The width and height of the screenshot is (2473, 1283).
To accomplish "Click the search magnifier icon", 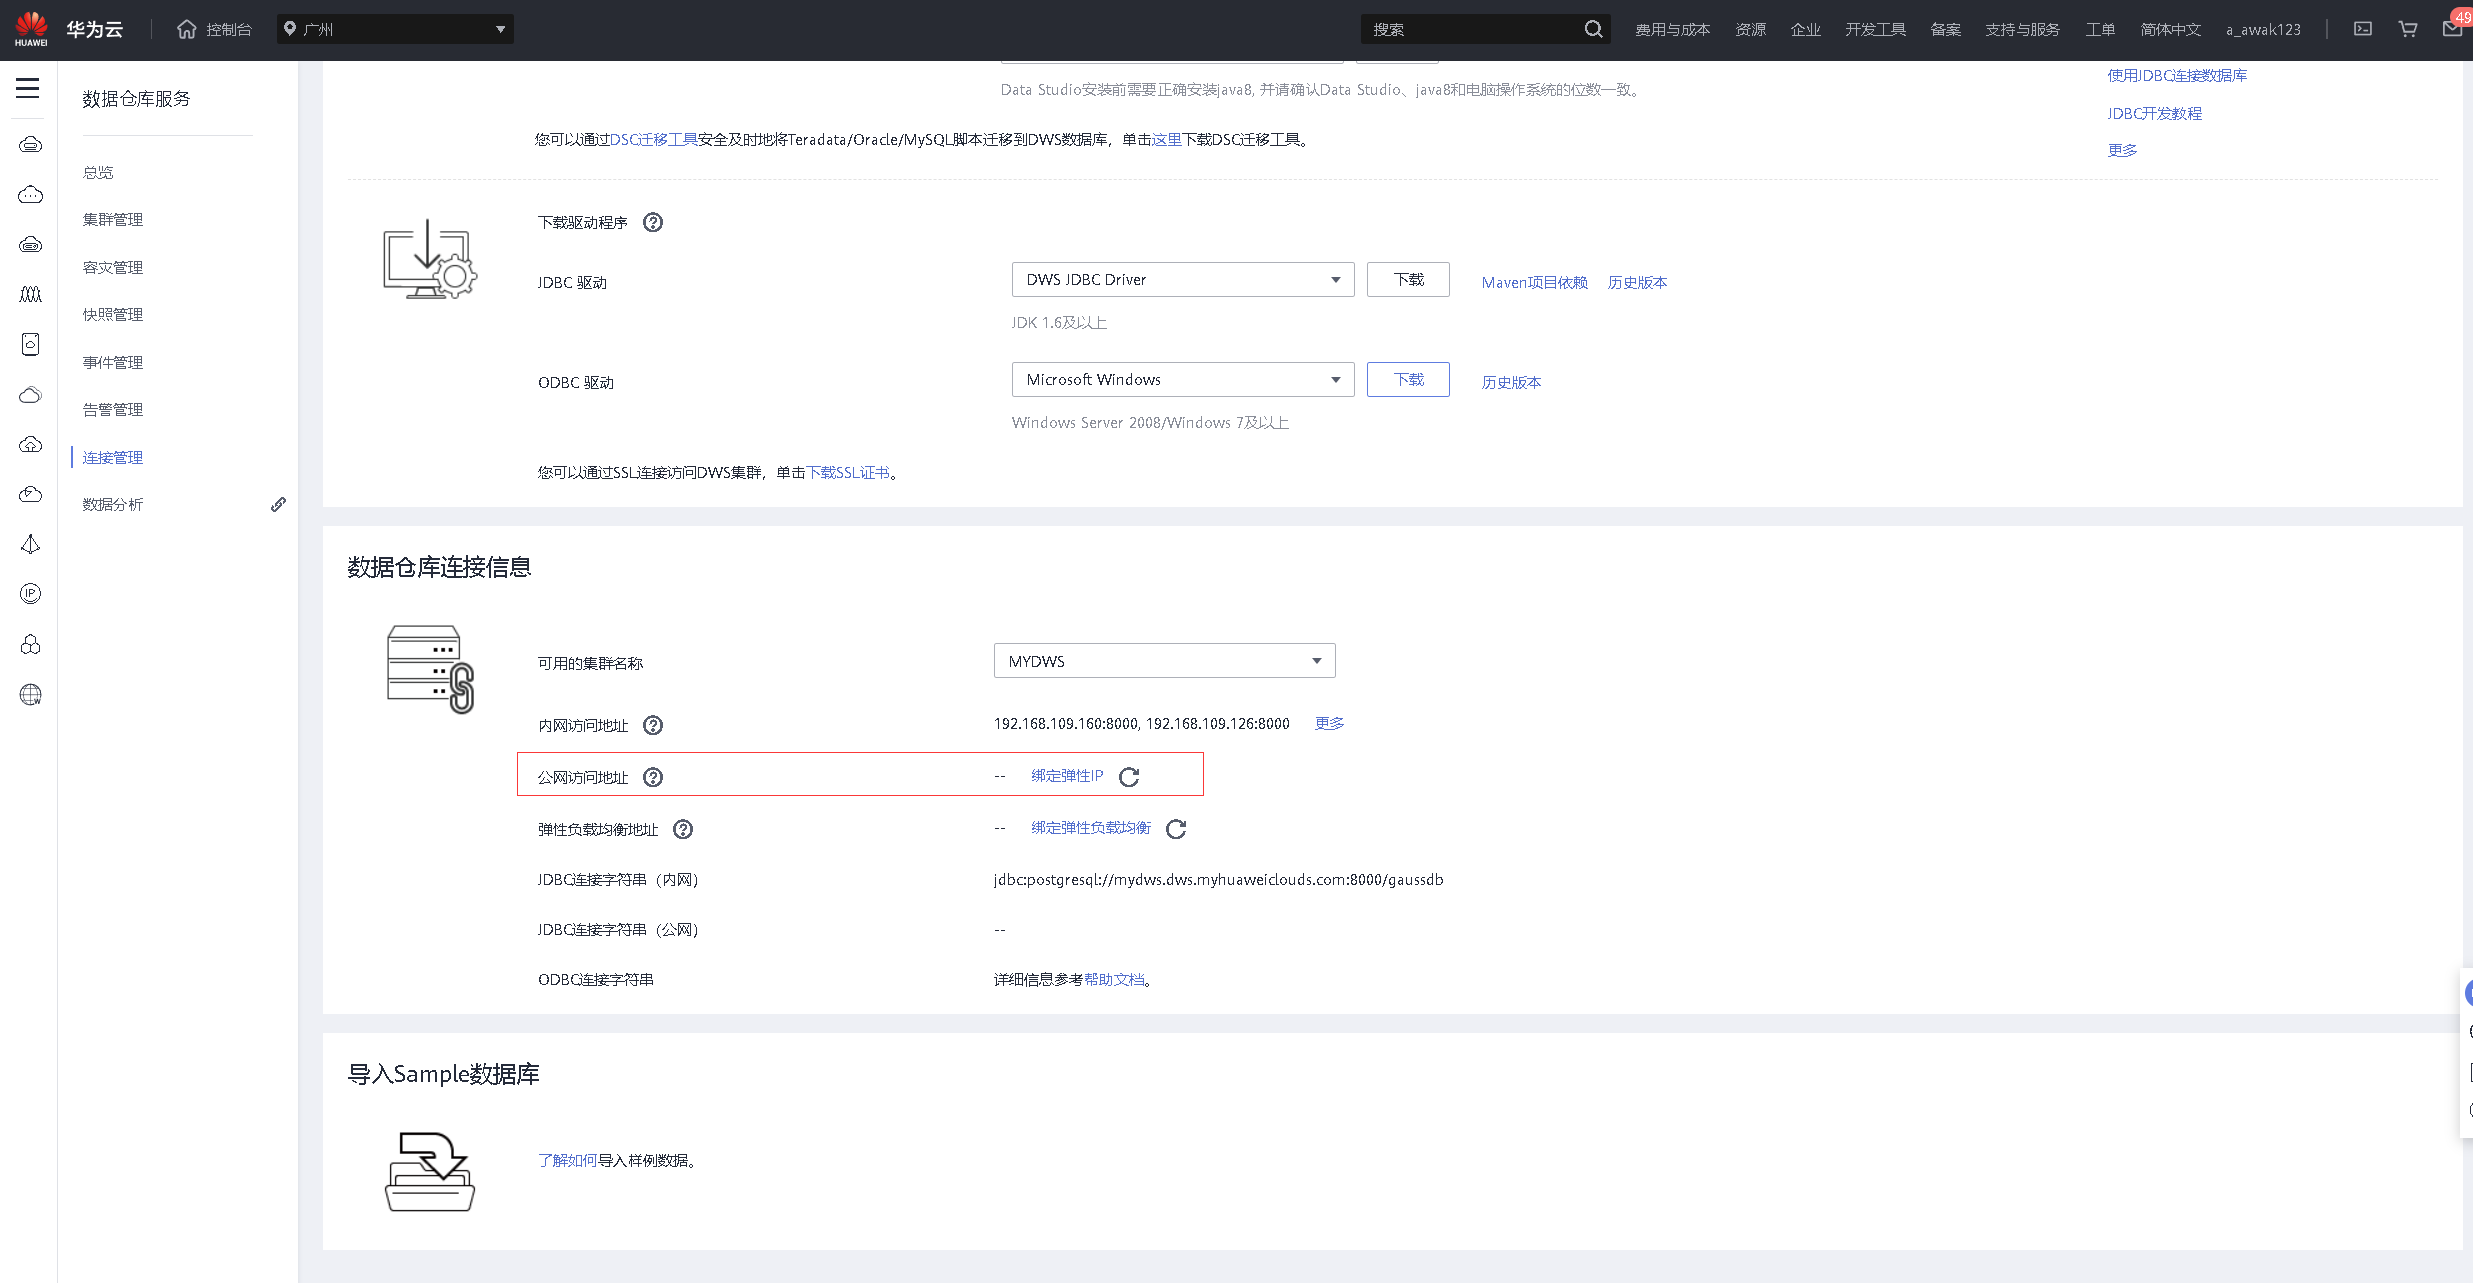I will tap(1593, 29).
